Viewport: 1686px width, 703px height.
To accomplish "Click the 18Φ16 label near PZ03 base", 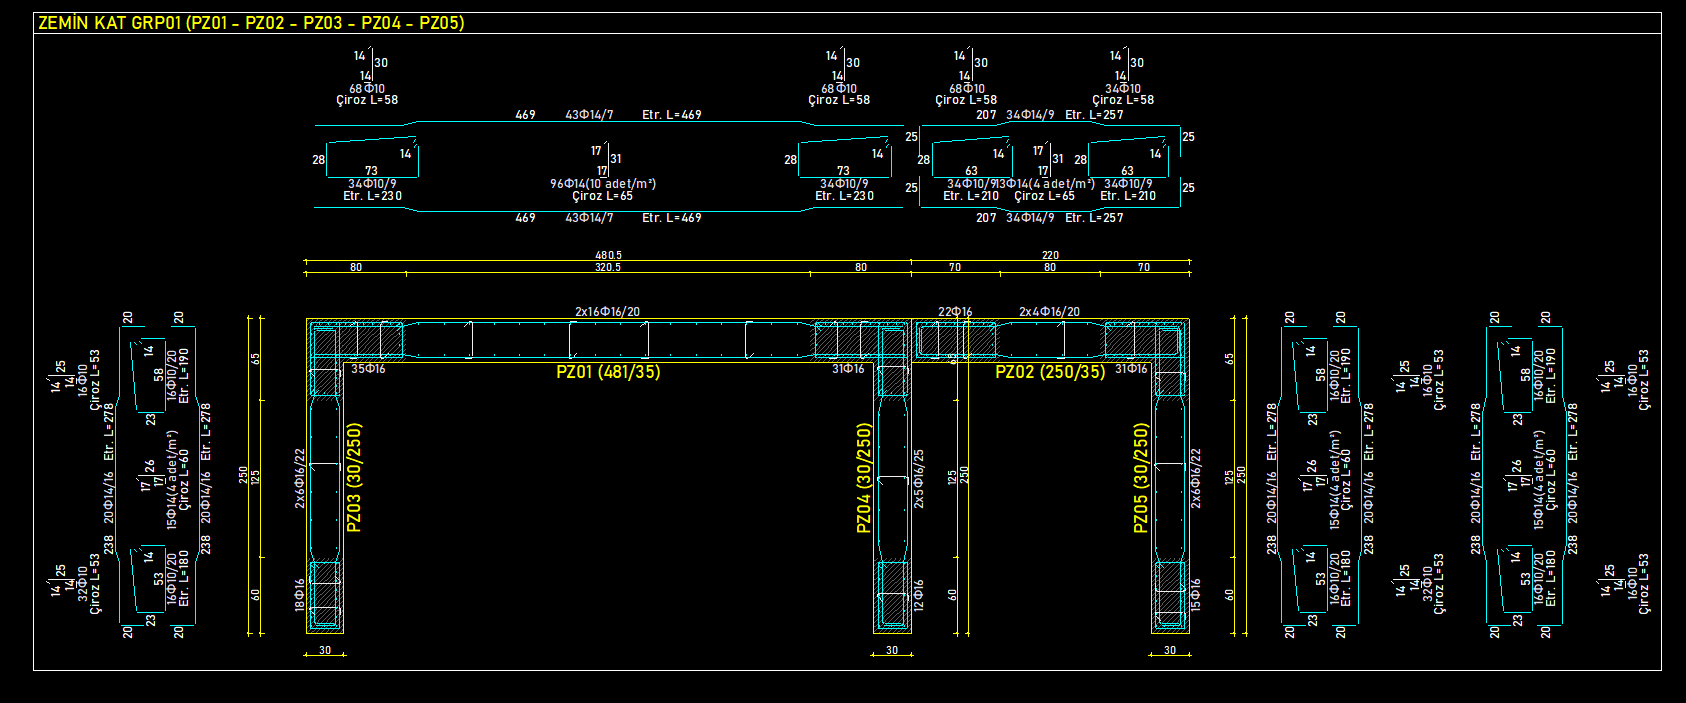I will (x=300, y=594).
